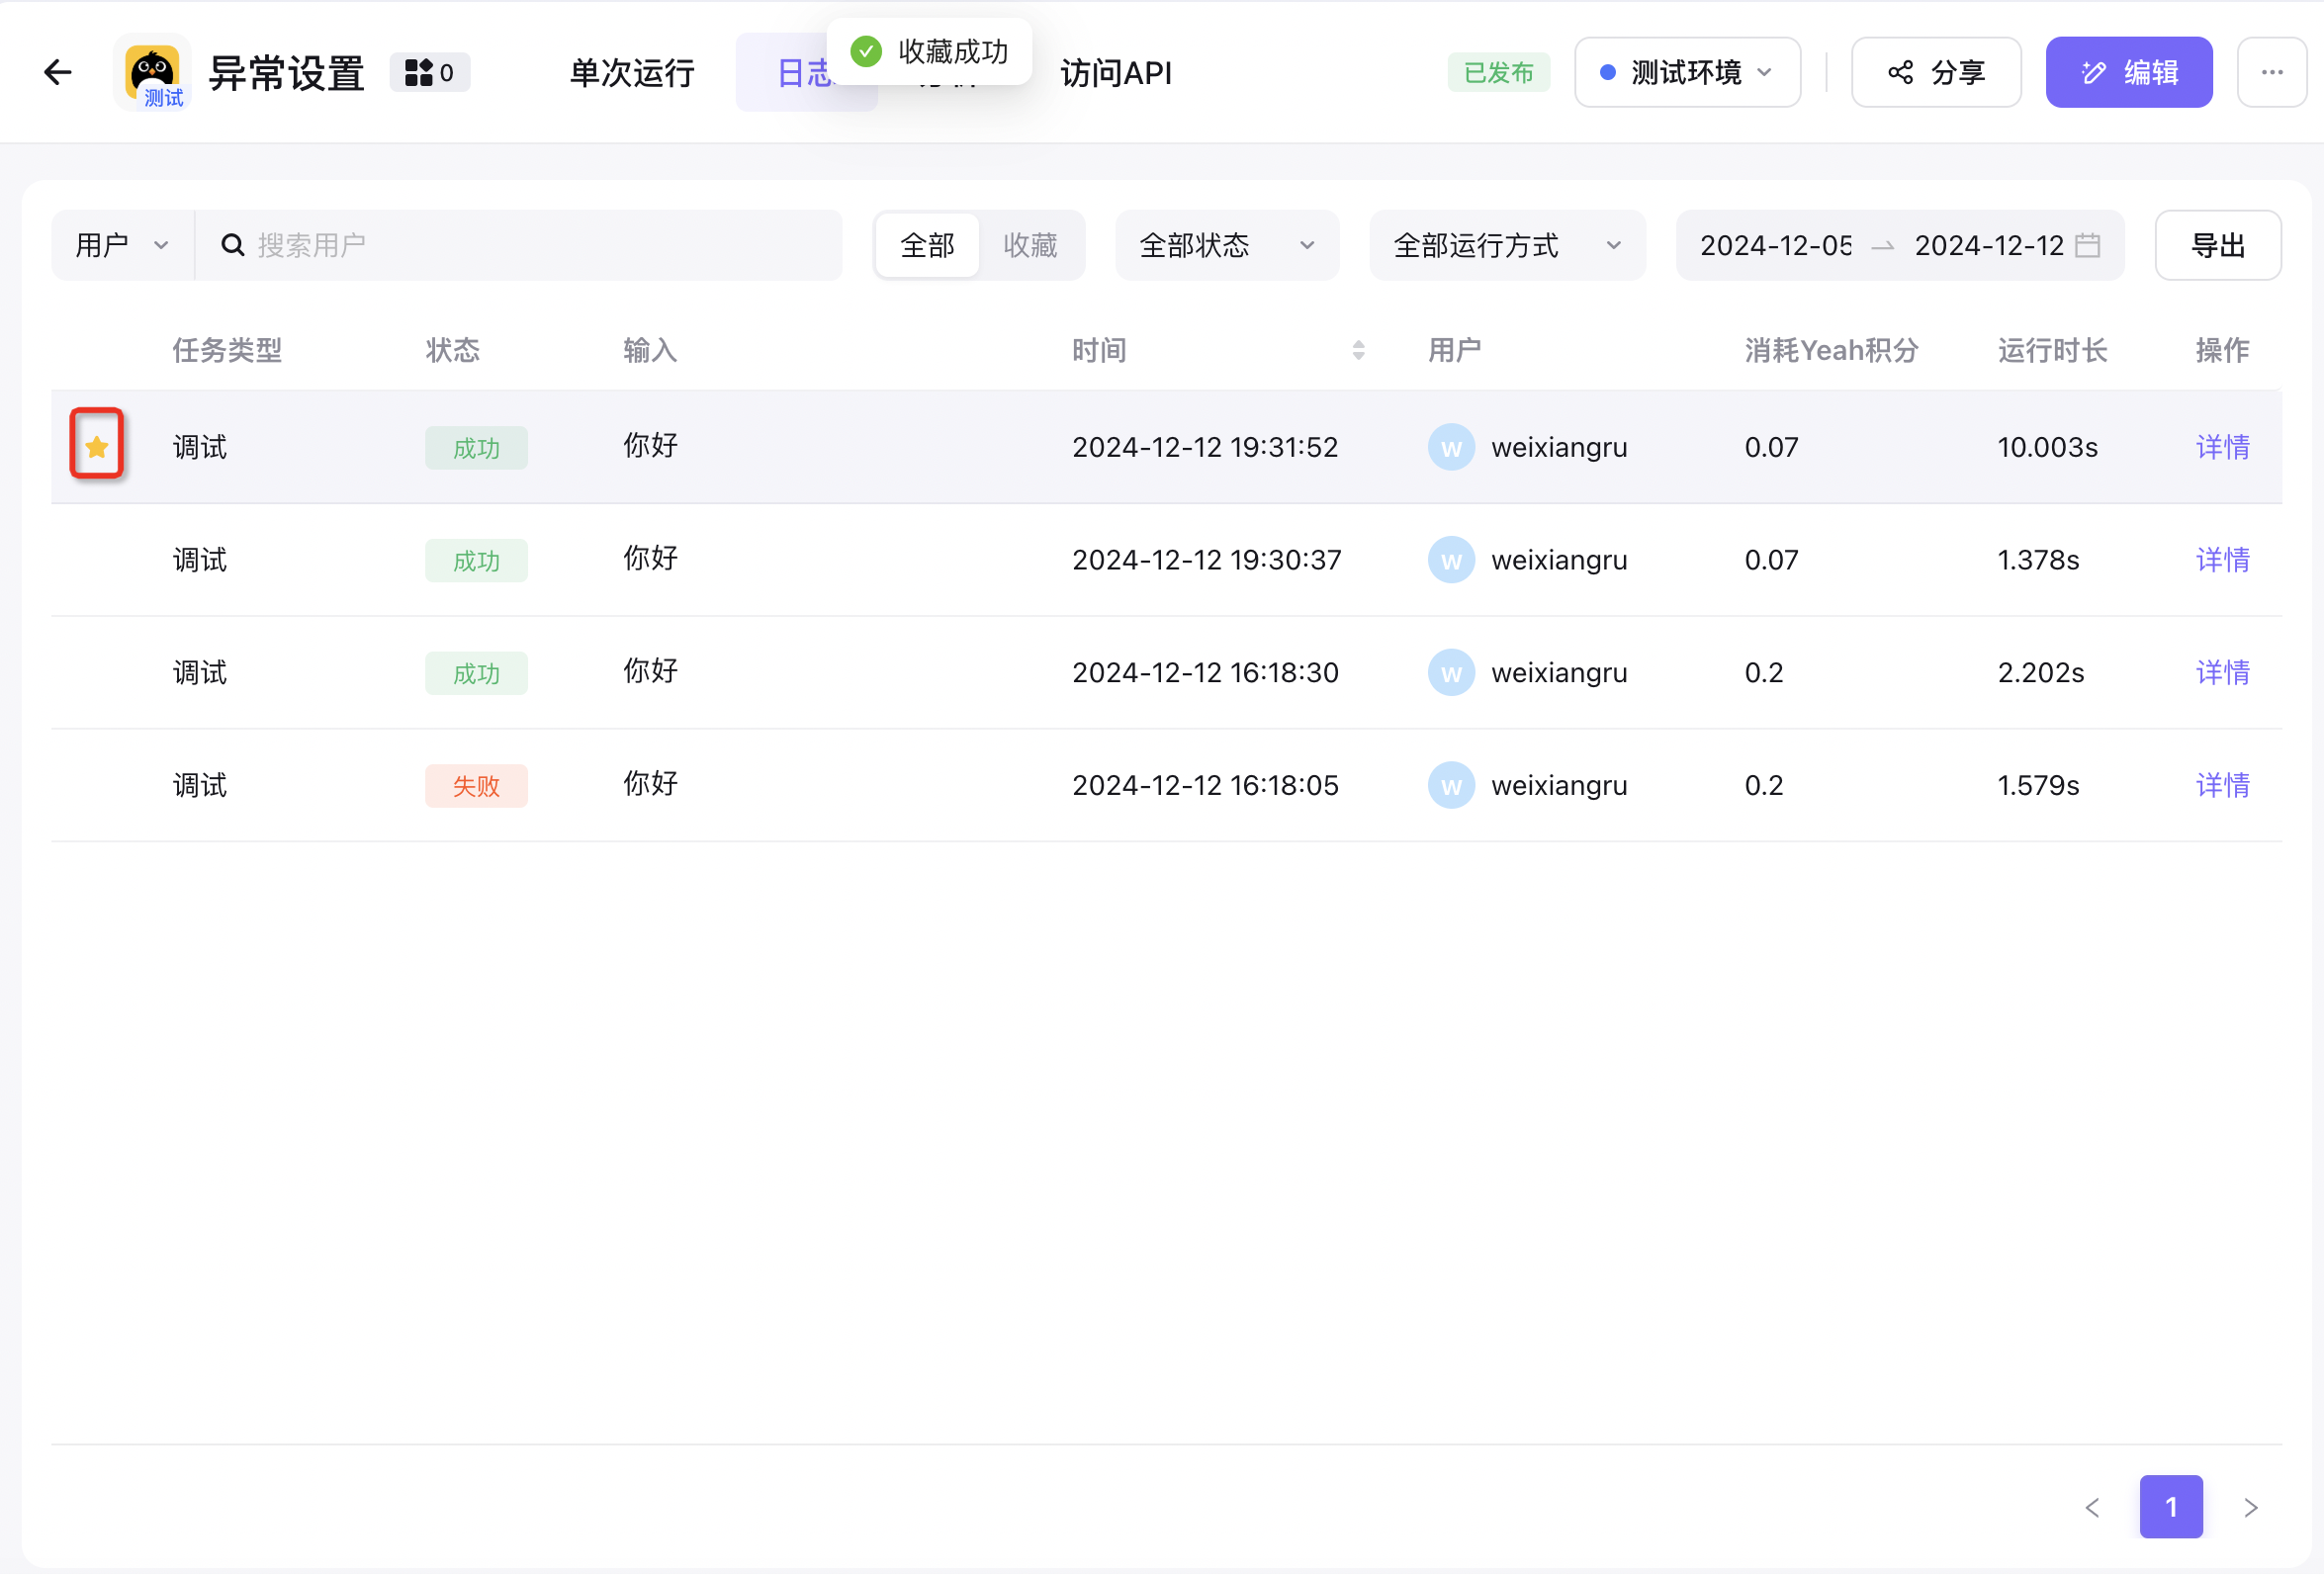The height and width of the screenshot is (1574, 2324).
Task: Expand the 测试环境 environment dropdown
Action: tap(1687, 72)
